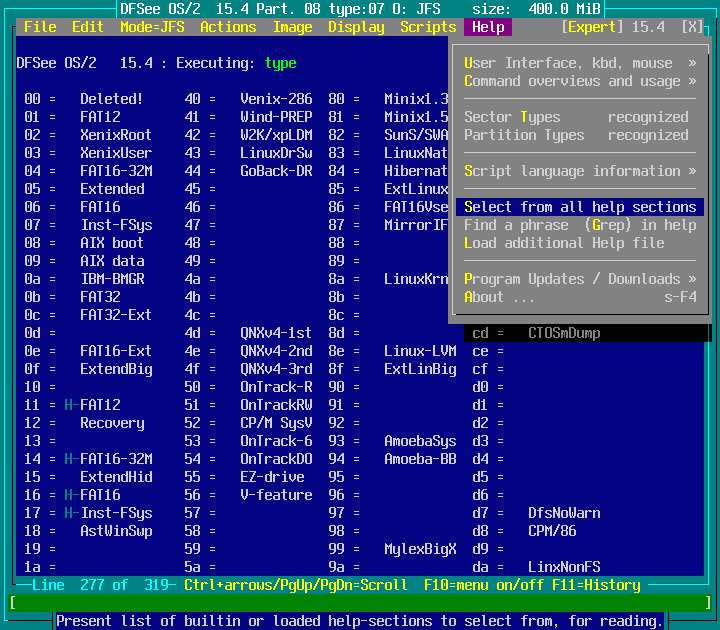Viewport: 720px width, 630px height.
Task: Expand Program Updates / Downloads submenu
Action: [x=580, y=279]
